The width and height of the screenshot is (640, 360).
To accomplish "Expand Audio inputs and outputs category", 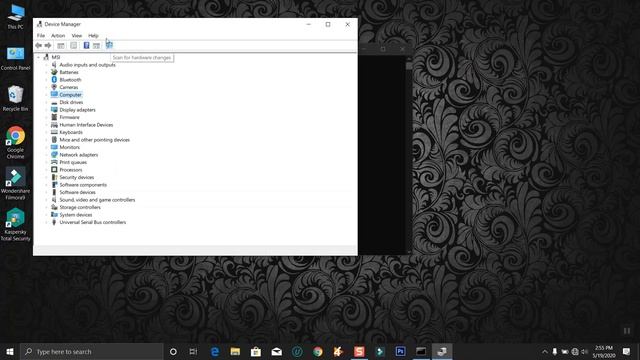I will coord(46,65).
